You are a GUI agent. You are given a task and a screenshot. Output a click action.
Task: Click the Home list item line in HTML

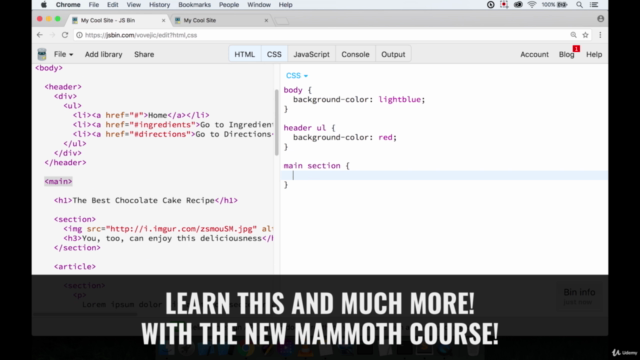(x=141, y=115)
